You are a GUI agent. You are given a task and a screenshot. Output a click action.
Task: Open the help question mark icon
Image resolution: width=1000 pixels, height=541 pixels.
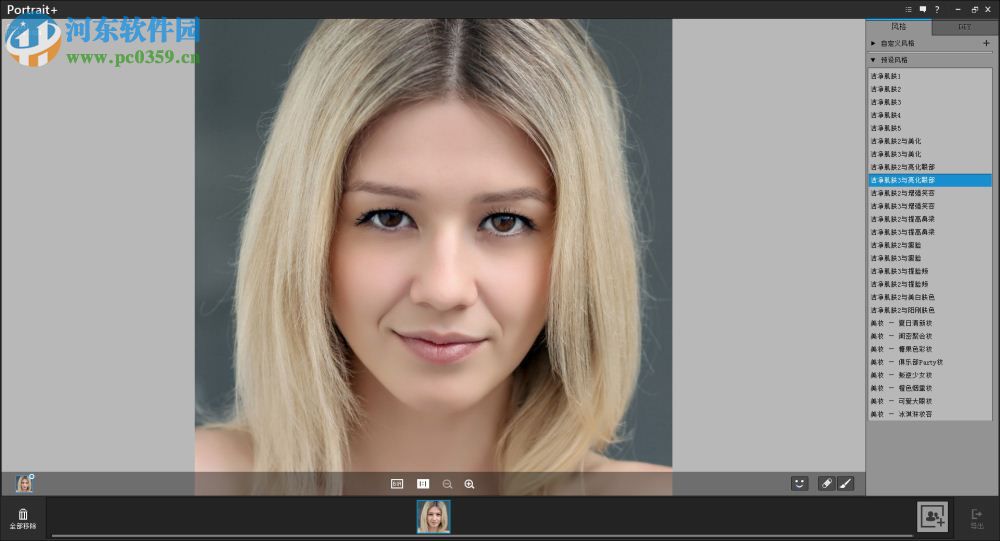coord(937,9)
